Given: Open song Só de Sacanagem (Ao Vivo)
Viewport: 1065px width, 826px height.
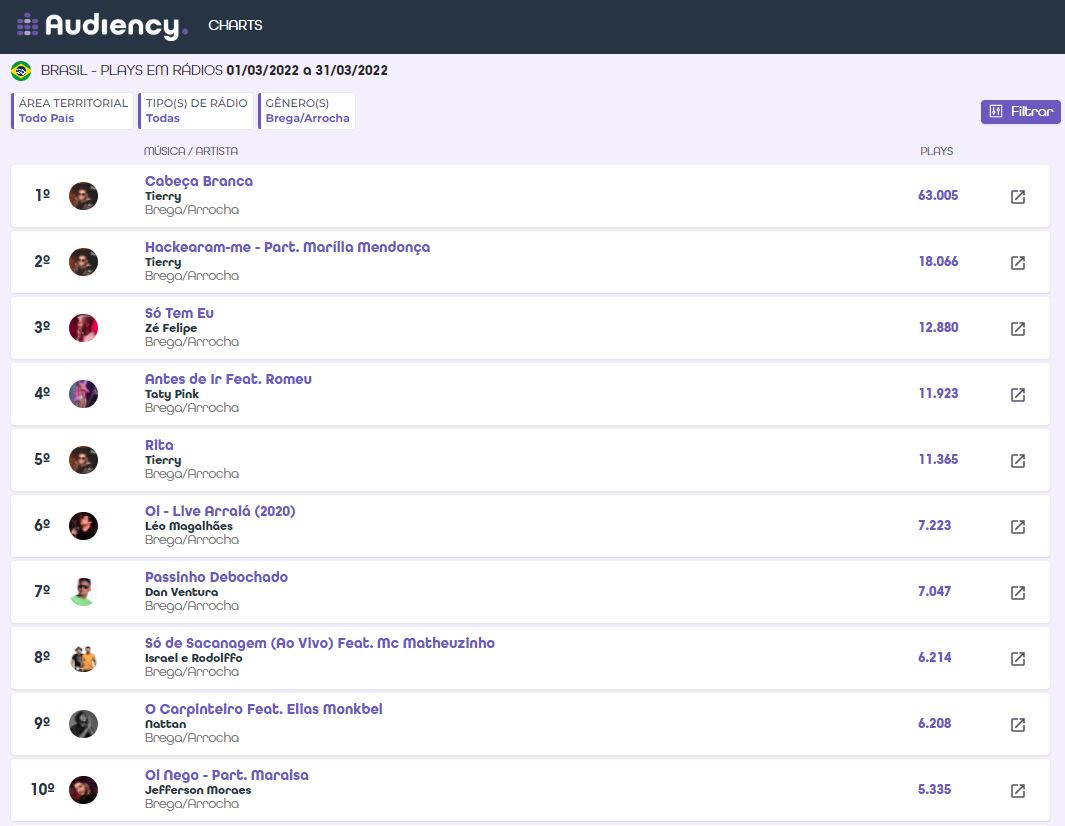Looking at the screenshot, I should click(319, 643).
